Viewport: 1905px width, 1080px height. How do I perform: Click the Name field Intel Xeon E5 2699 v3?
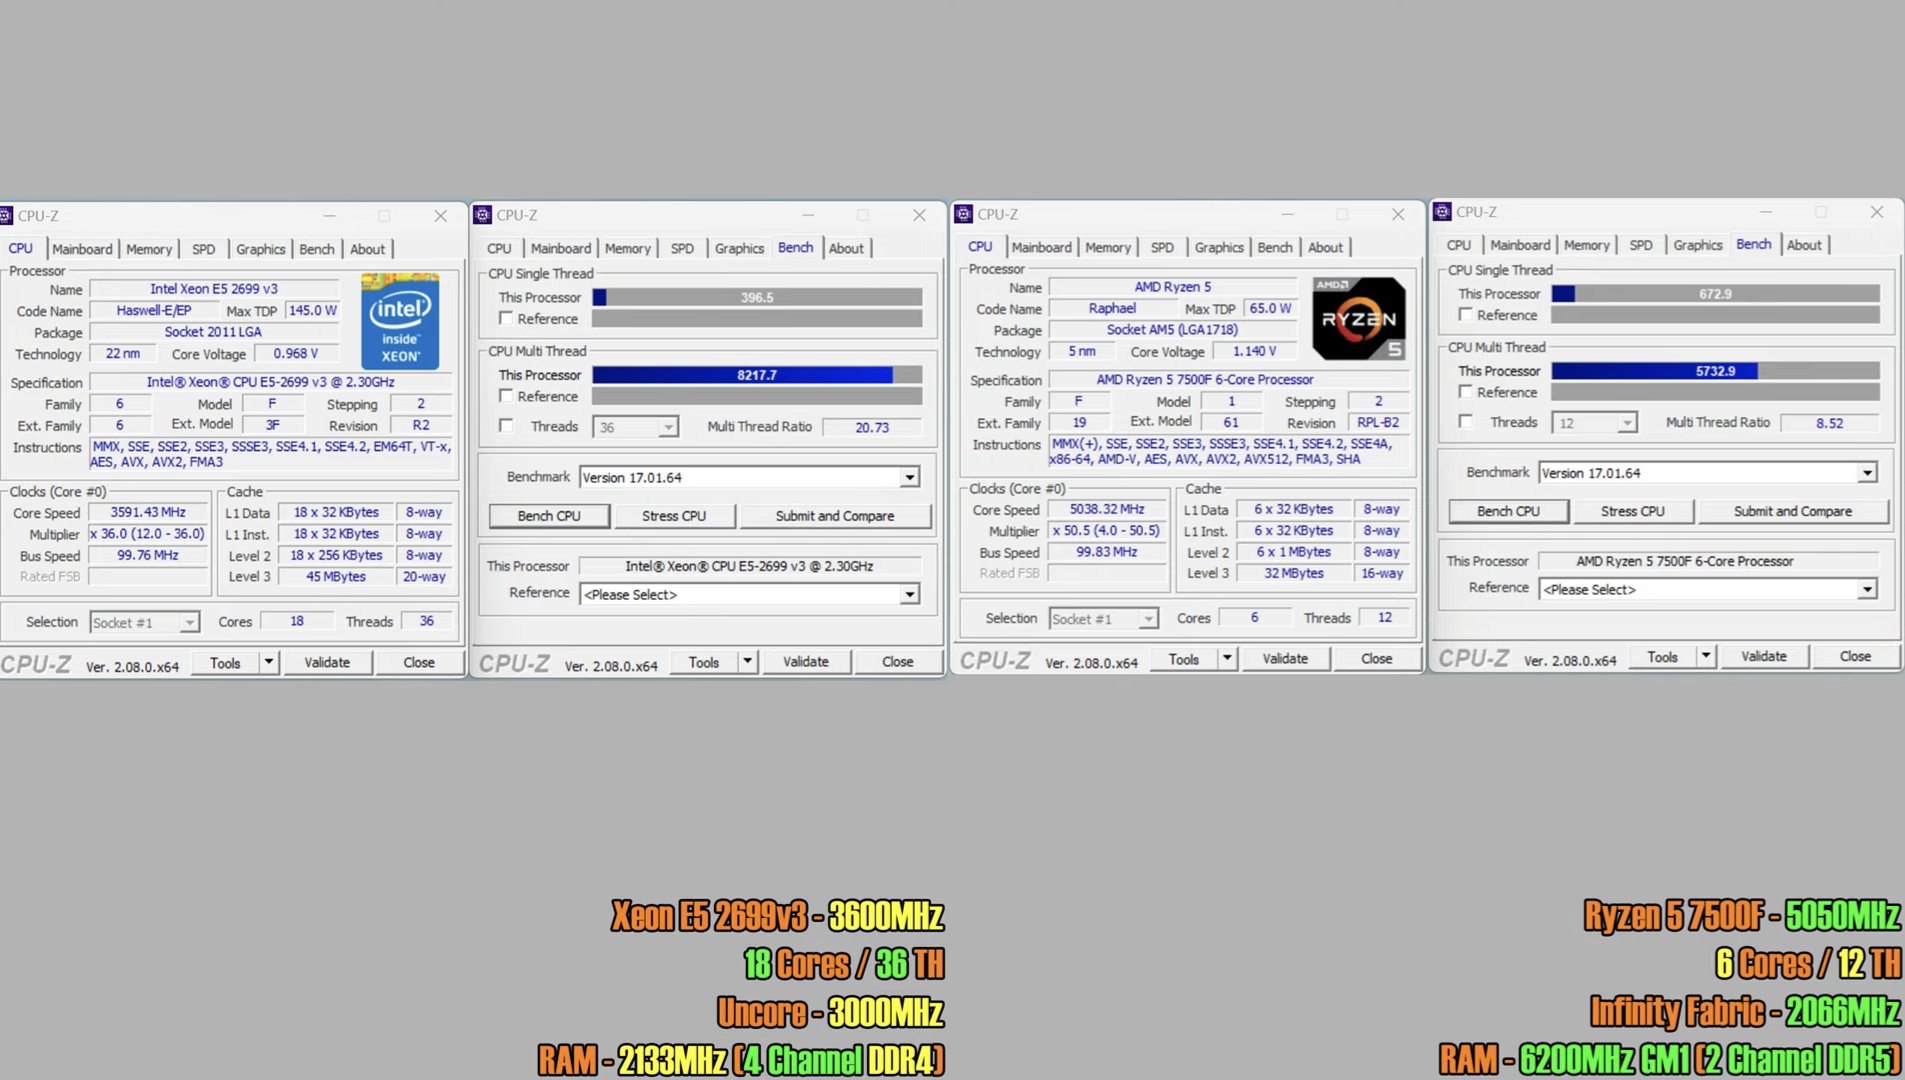tap(214, 289)
